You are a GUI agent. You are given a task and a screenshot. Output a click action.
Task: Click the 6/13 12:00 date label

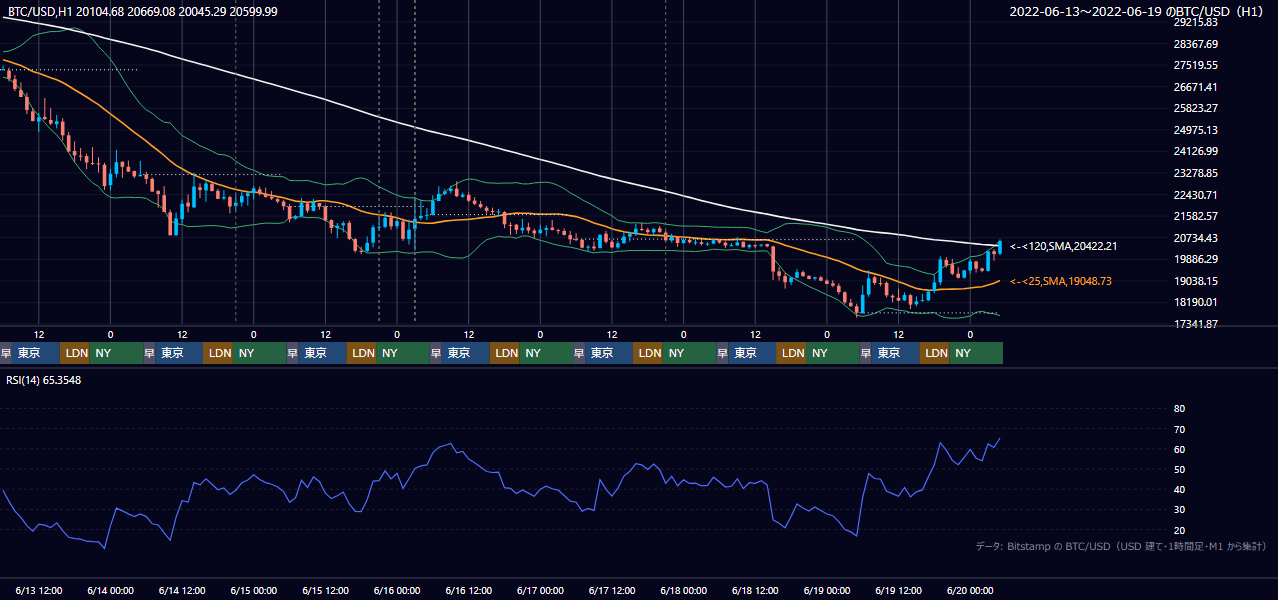39,590
